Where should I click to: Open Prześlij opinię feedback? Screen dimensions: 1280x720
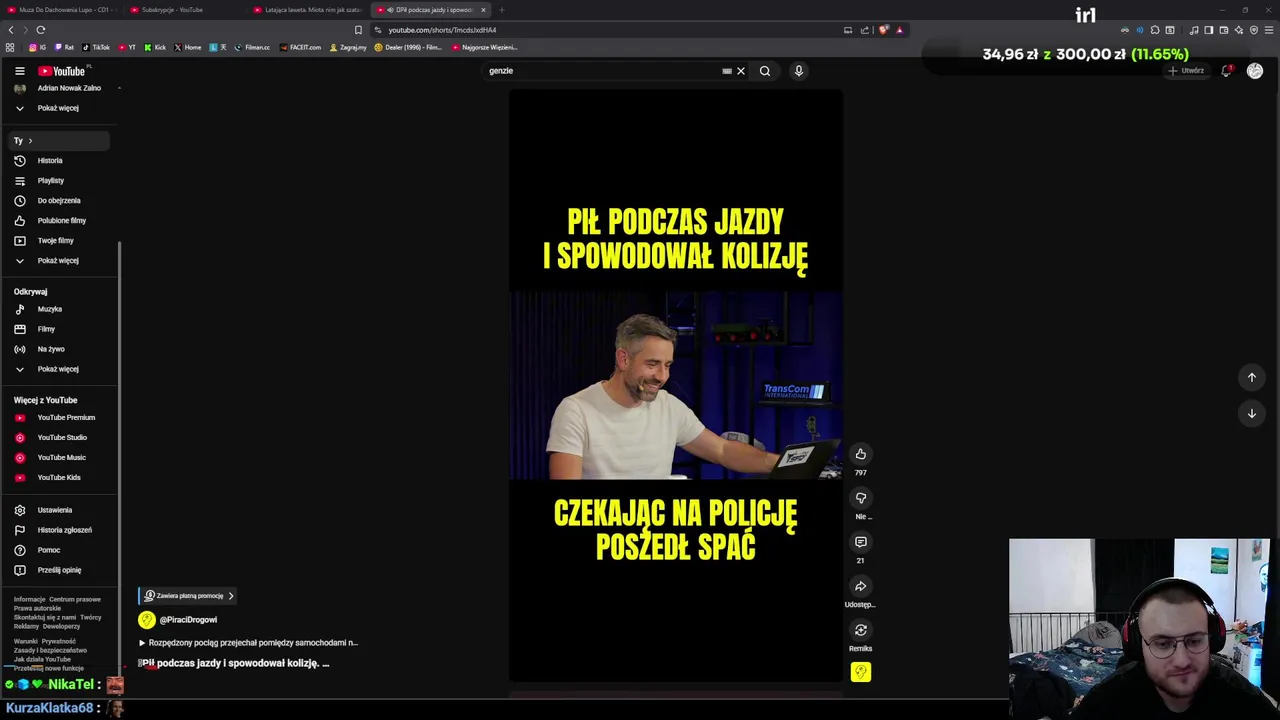pos(60,570)
